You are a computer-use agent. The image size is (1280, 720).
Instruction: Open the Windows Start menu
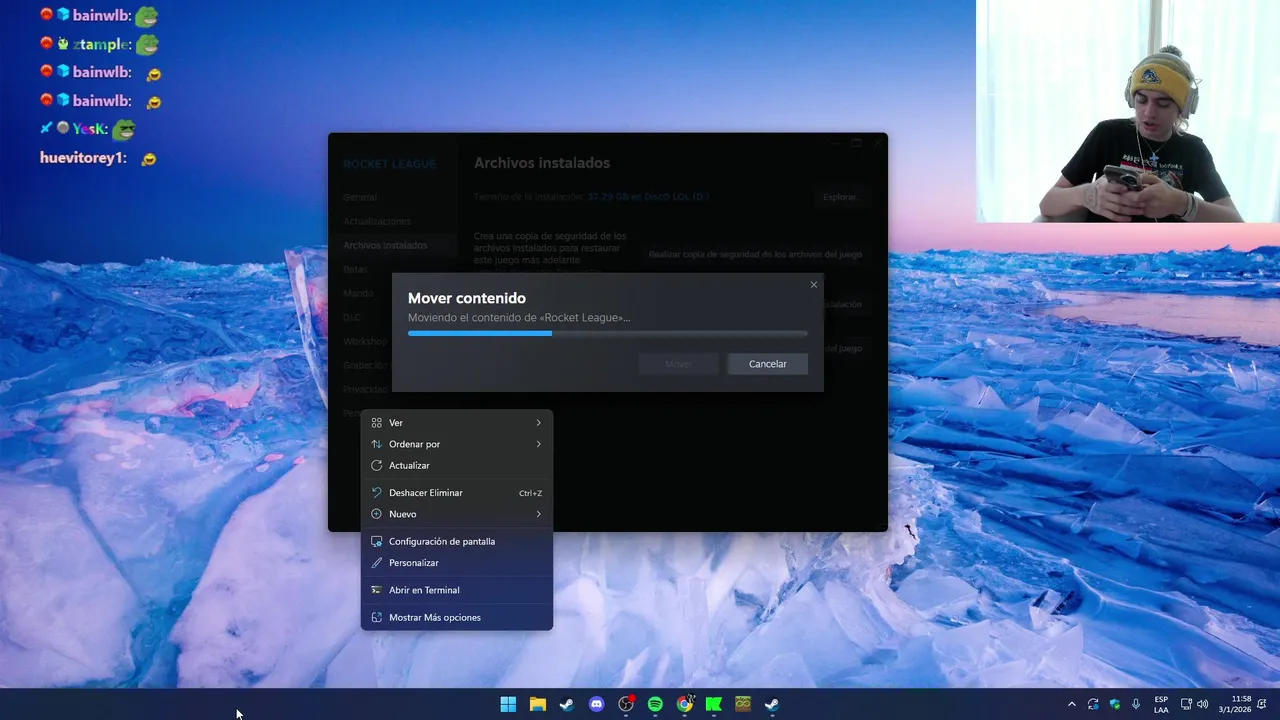point(508,704)
